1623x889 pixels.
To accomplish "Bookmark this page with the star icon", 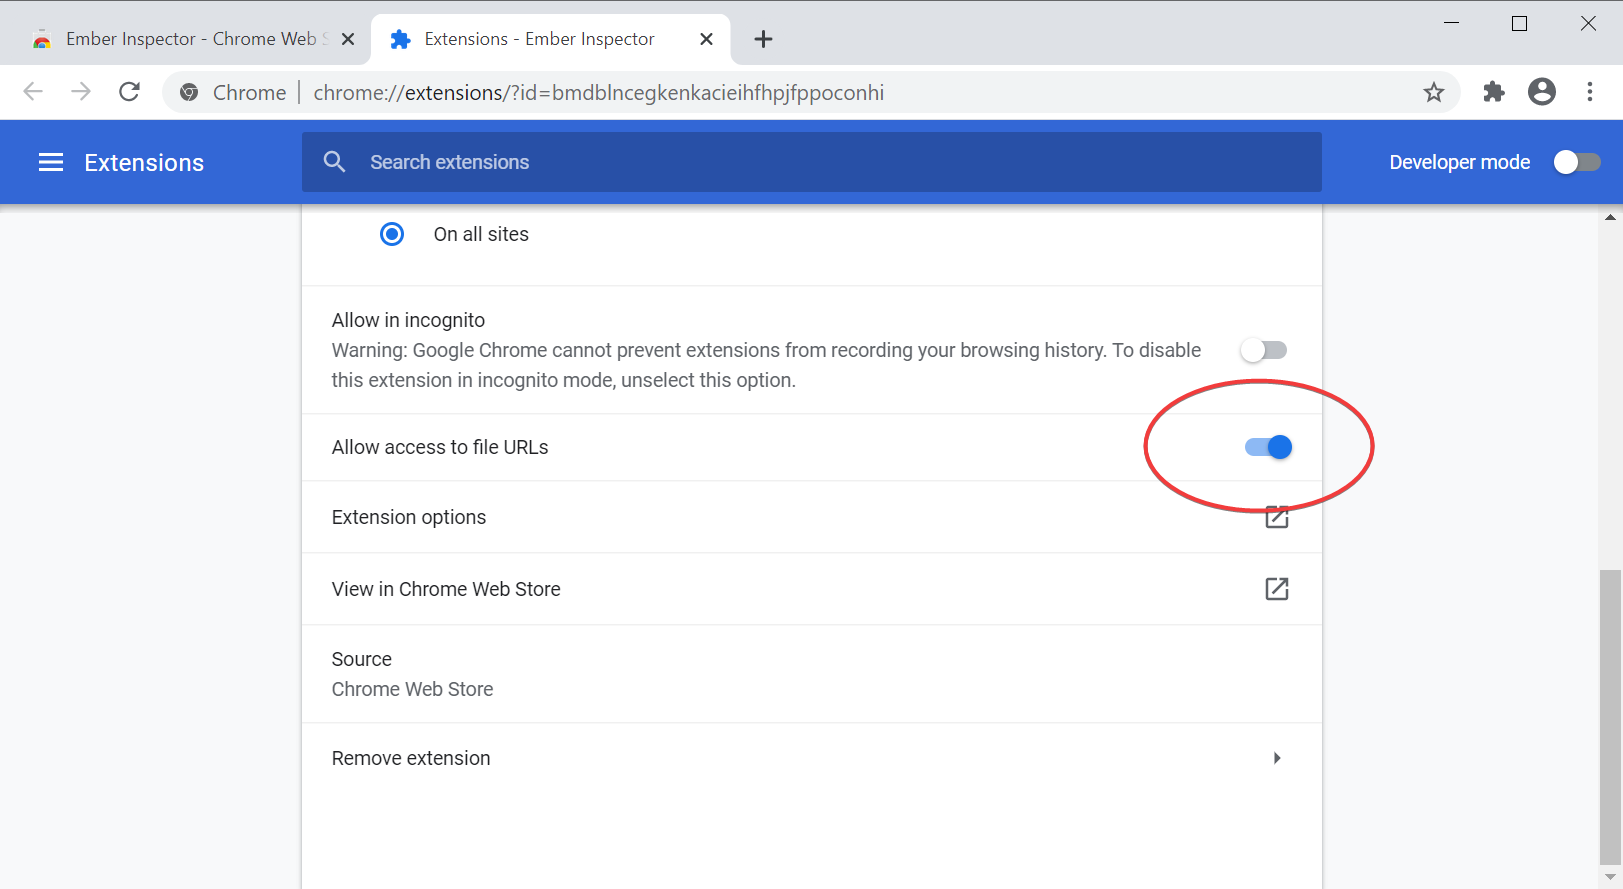I will point(1433,92).
